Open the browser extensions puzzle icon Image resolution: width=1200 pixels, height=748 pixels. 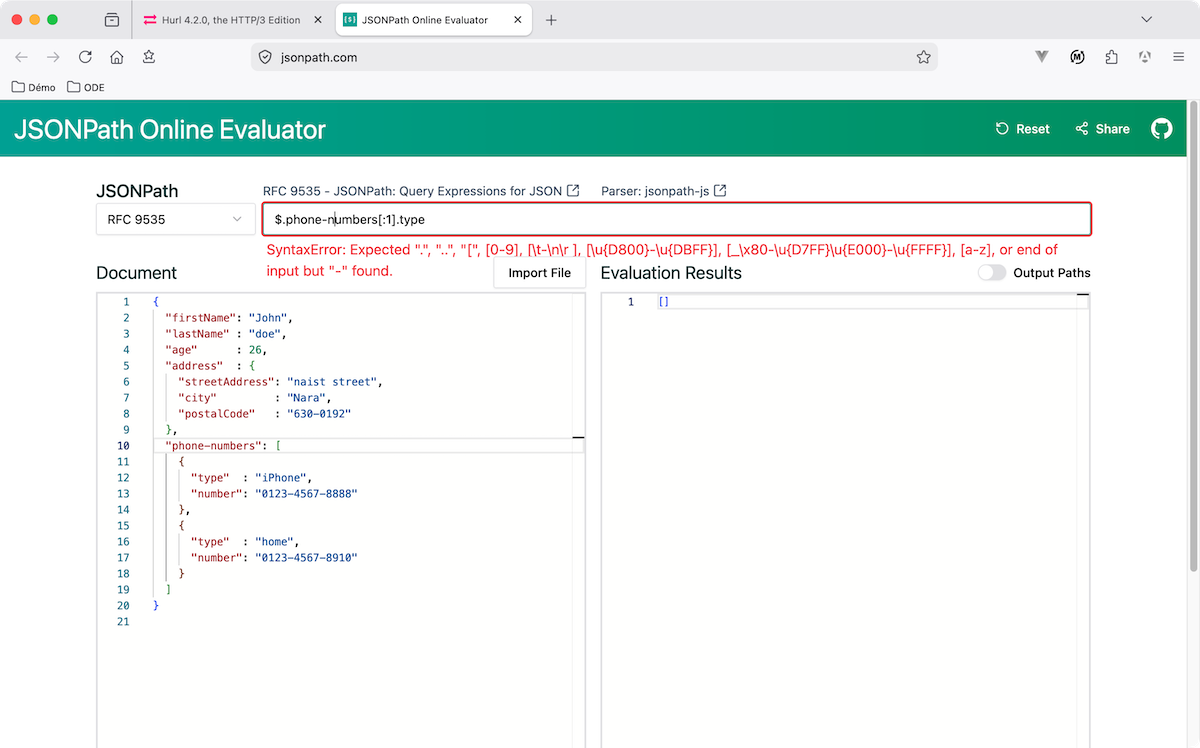point(1111,57)
